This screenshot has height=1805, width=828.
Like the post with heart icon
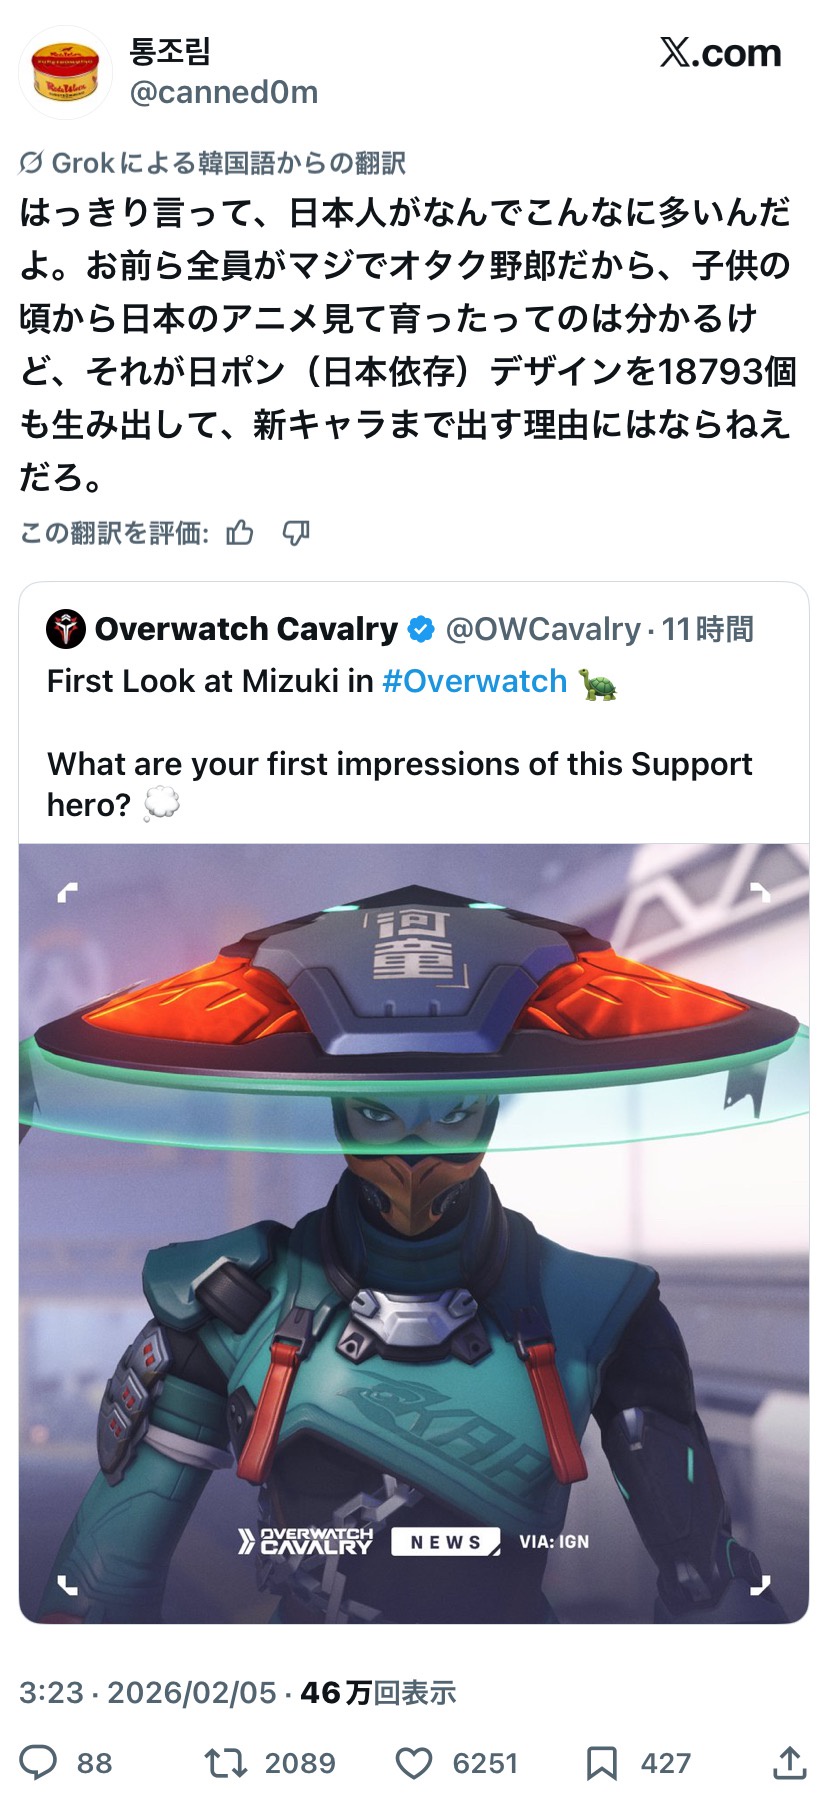tap(413, 1762)
